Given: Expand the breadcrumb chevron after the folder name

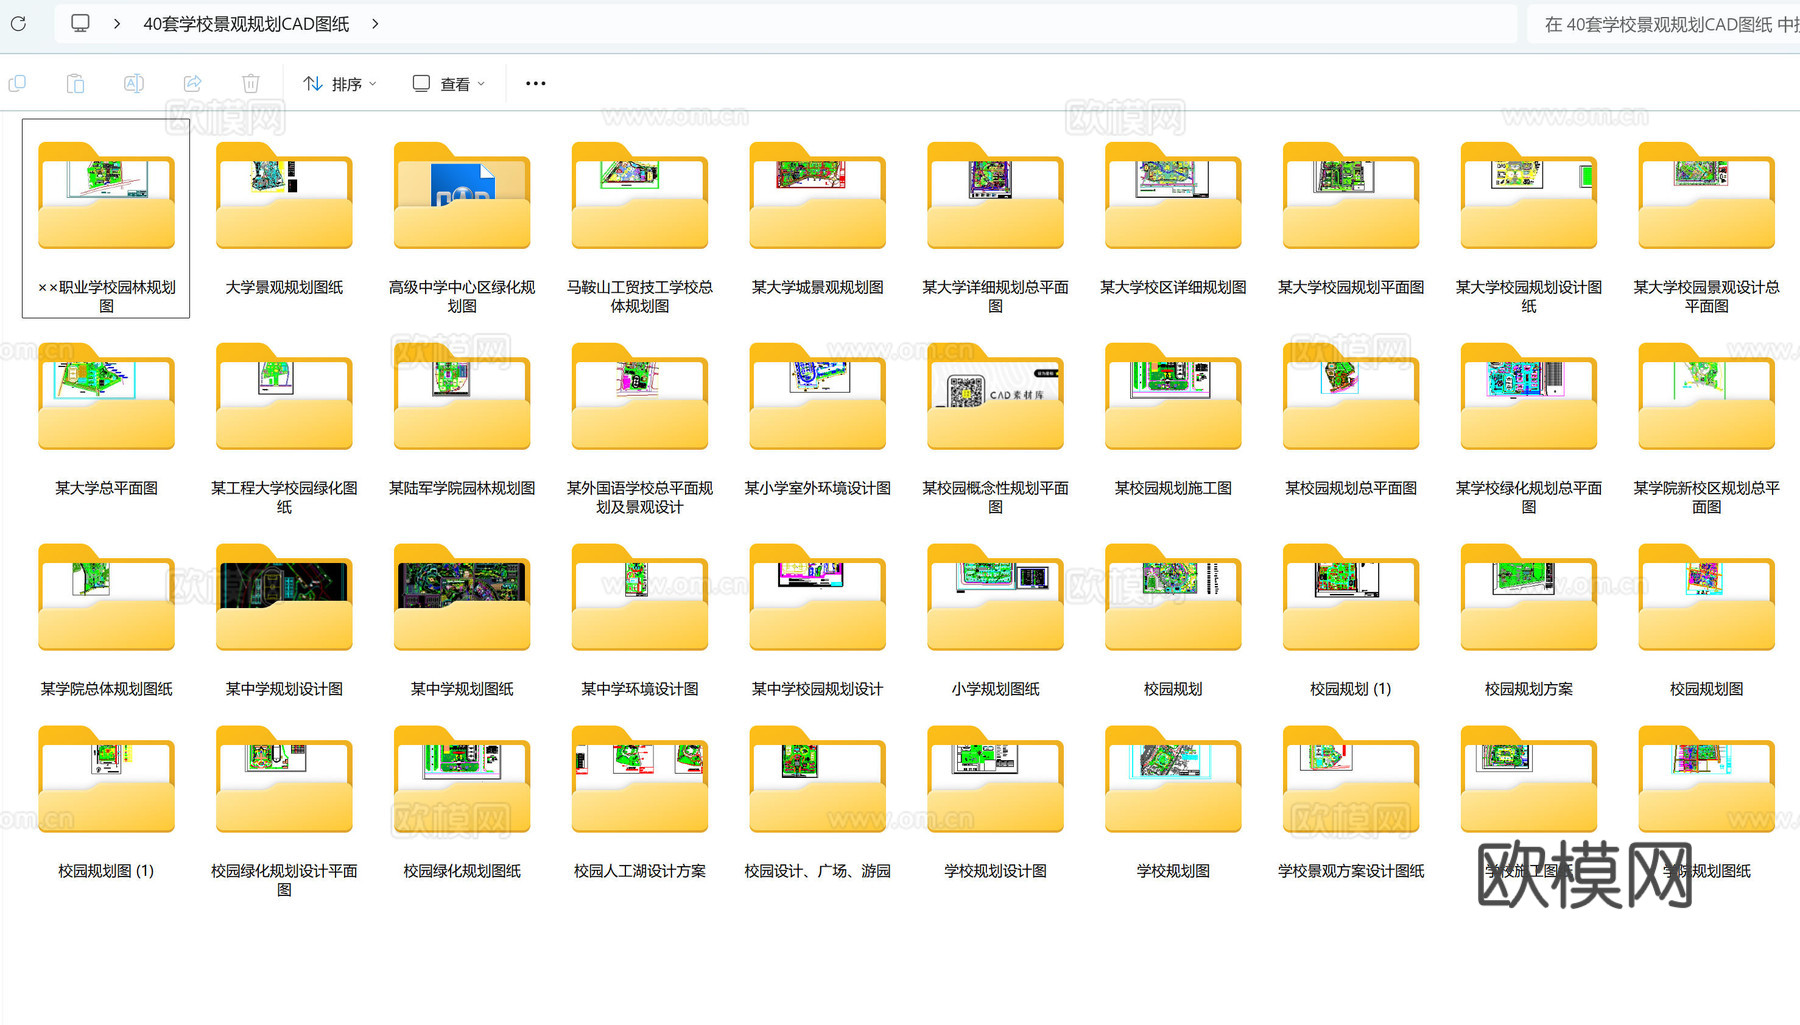Looking at the screenshot, I should [374, 22].
